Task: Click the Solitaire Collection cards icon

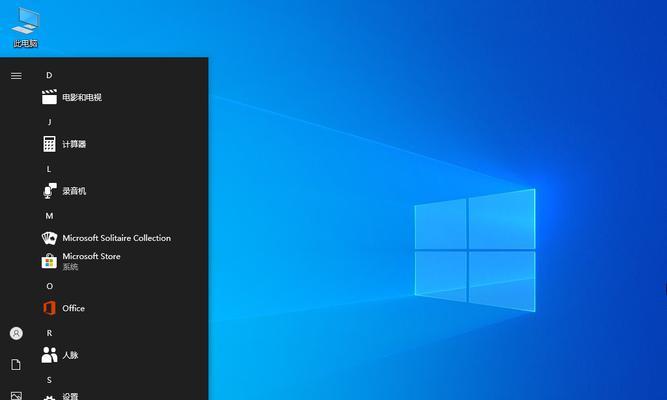Action: click(49, 238)
